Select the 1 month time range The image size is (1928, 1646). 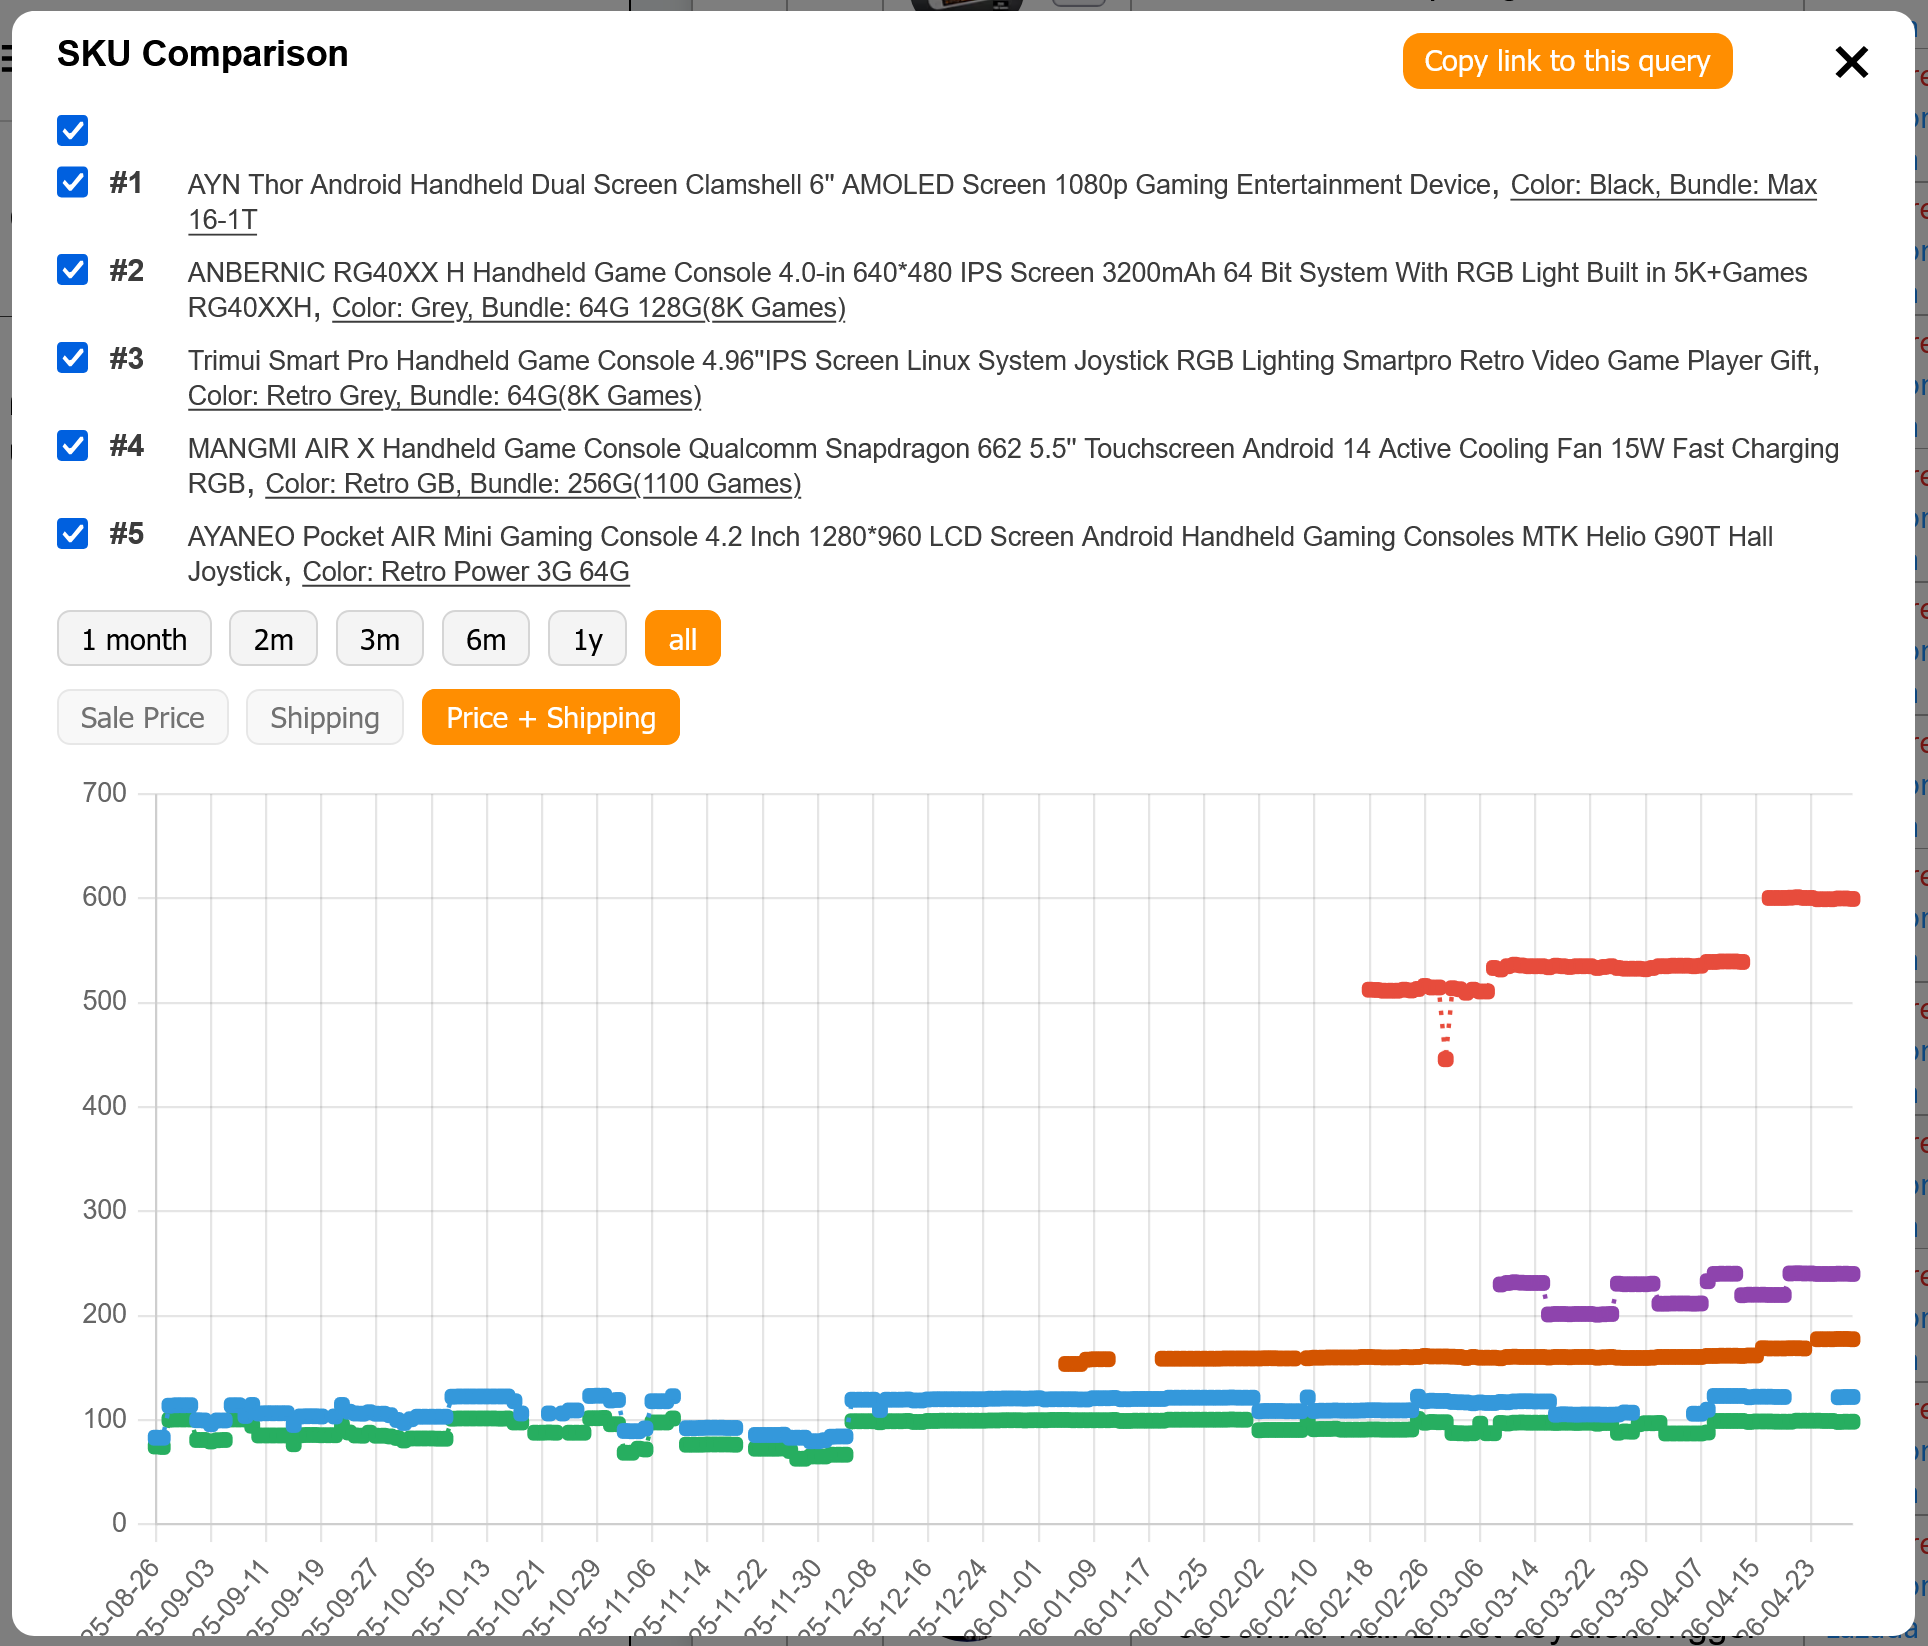134,639
